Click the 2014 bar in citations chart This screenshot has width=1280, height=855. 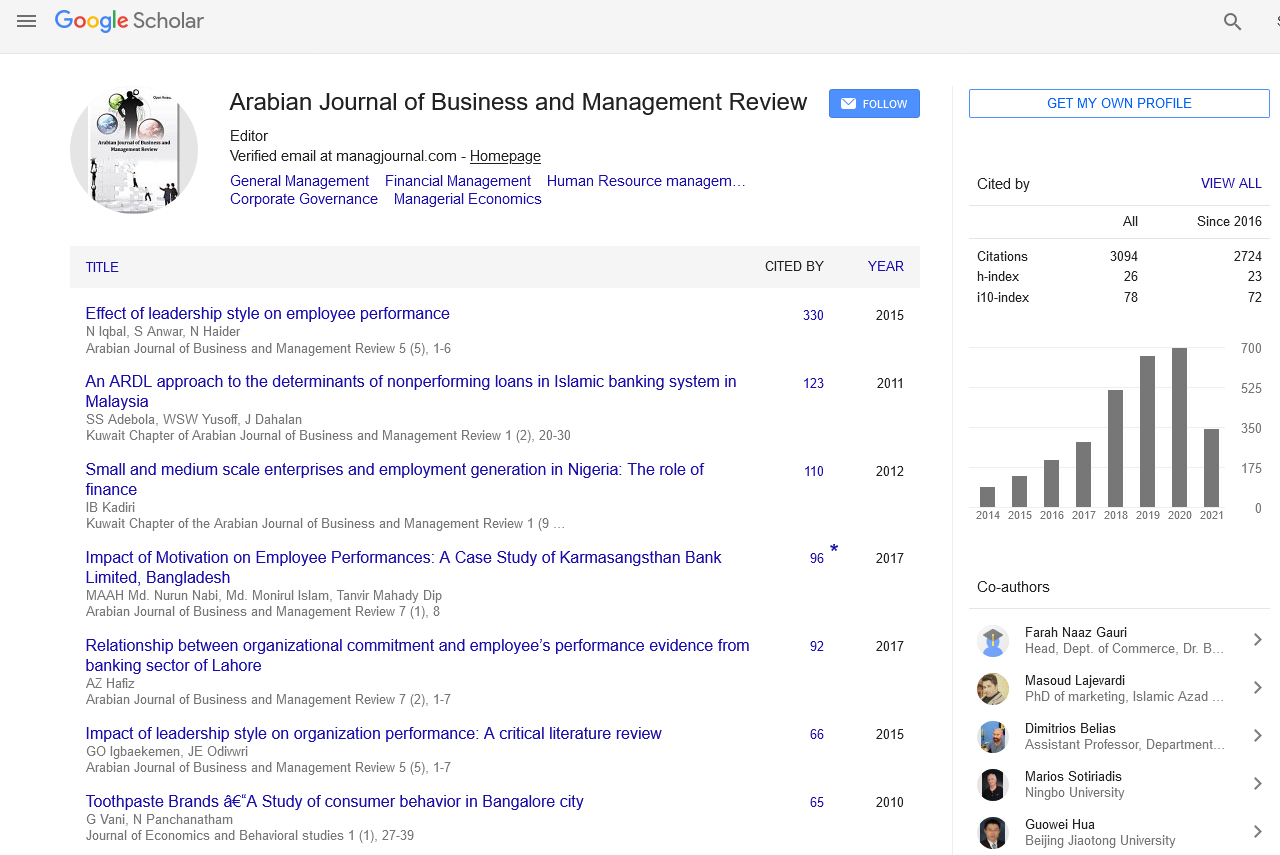coord(988,497)
